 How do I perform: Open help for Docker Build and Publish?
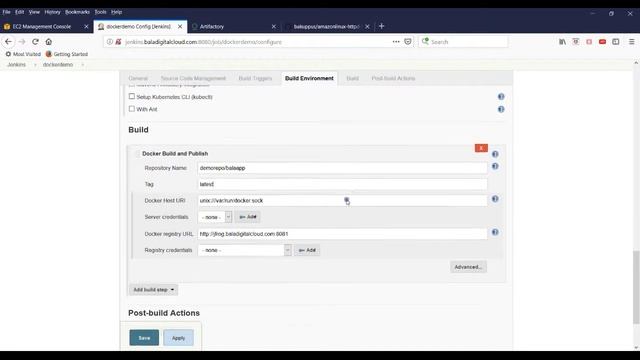click(495, 154)
